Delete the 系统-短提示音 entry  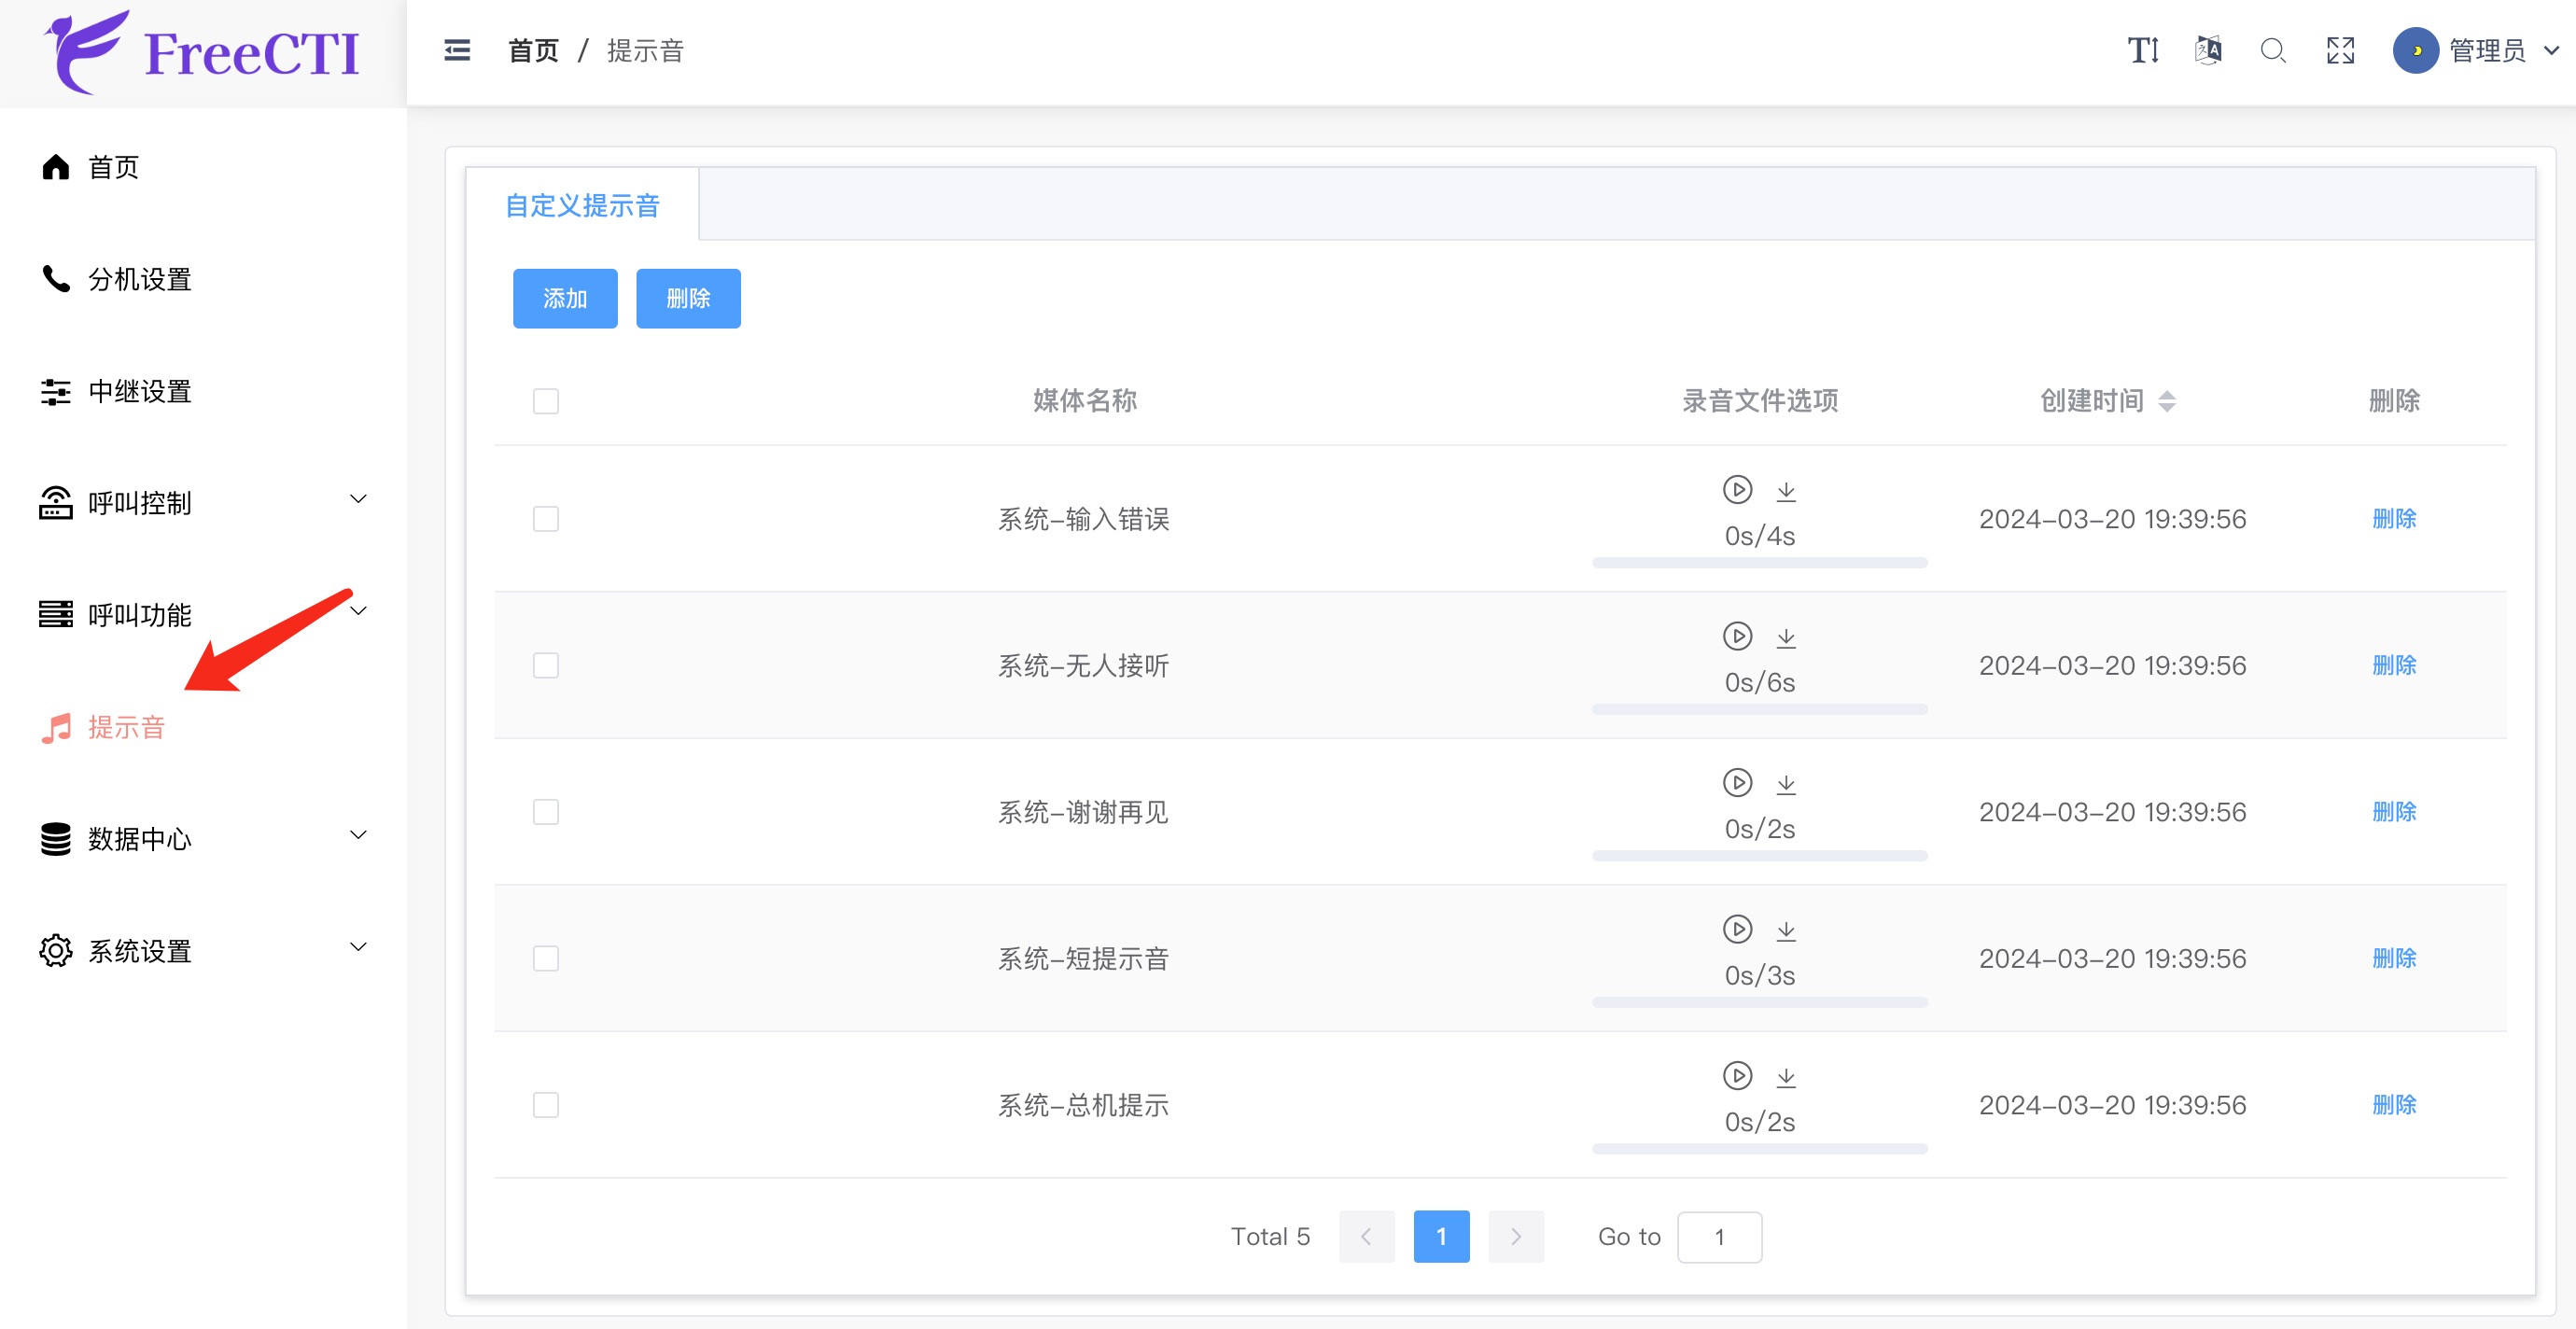[x=2394, y=958]
